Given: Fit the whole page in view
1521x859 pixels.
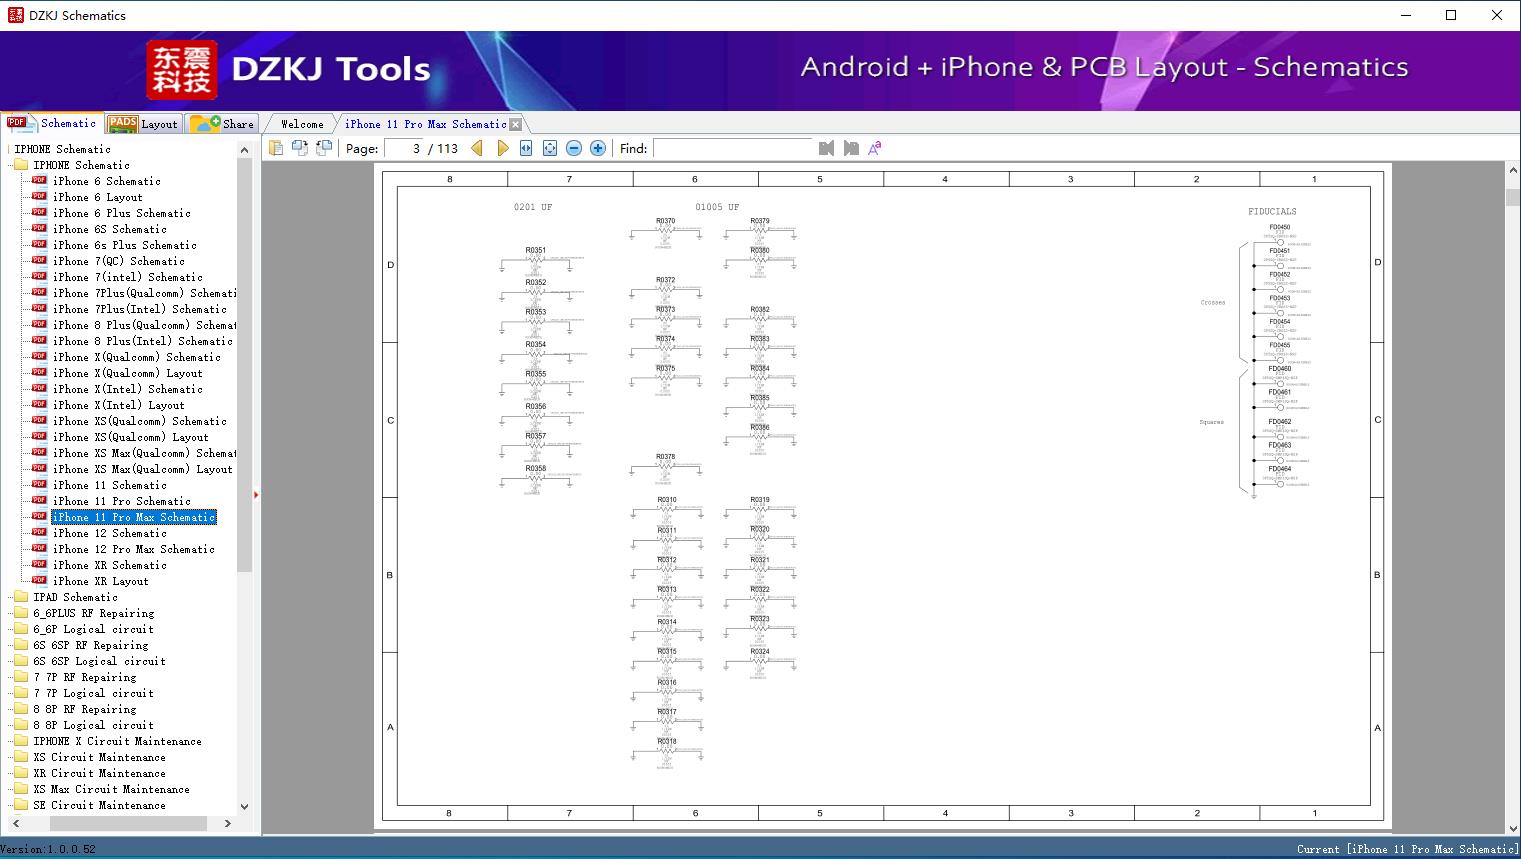Looking at the screenshot, I should [550, 148].
